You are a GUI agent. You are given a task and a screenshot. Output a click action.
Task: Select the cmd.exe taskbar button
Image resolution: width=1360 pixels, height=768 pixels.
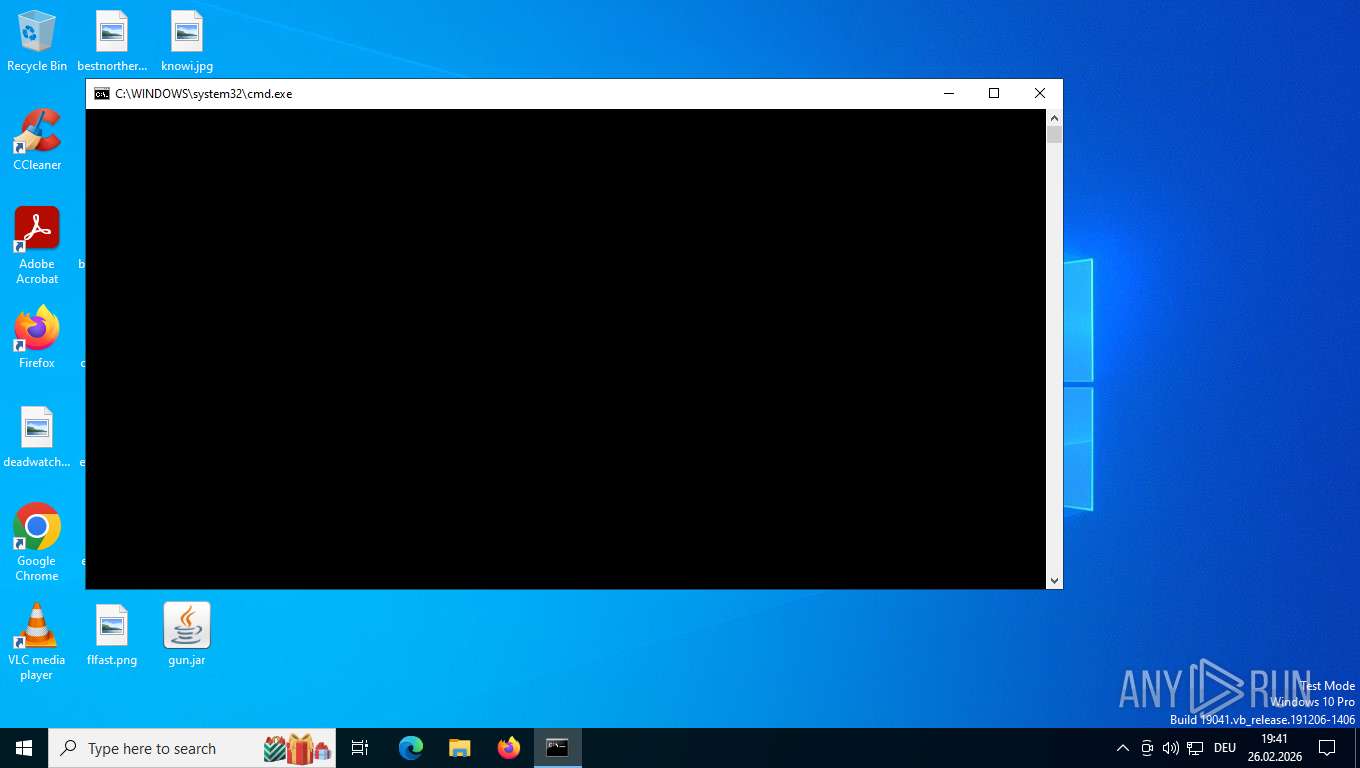pos(558,748)
